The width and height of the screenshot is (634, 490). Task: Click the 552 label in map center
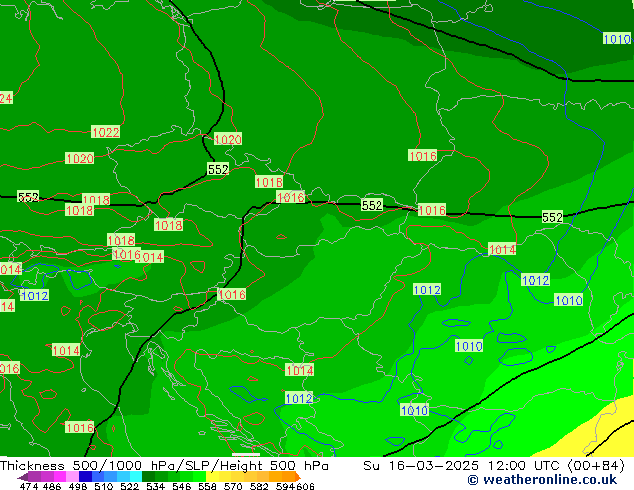[372, 205]
